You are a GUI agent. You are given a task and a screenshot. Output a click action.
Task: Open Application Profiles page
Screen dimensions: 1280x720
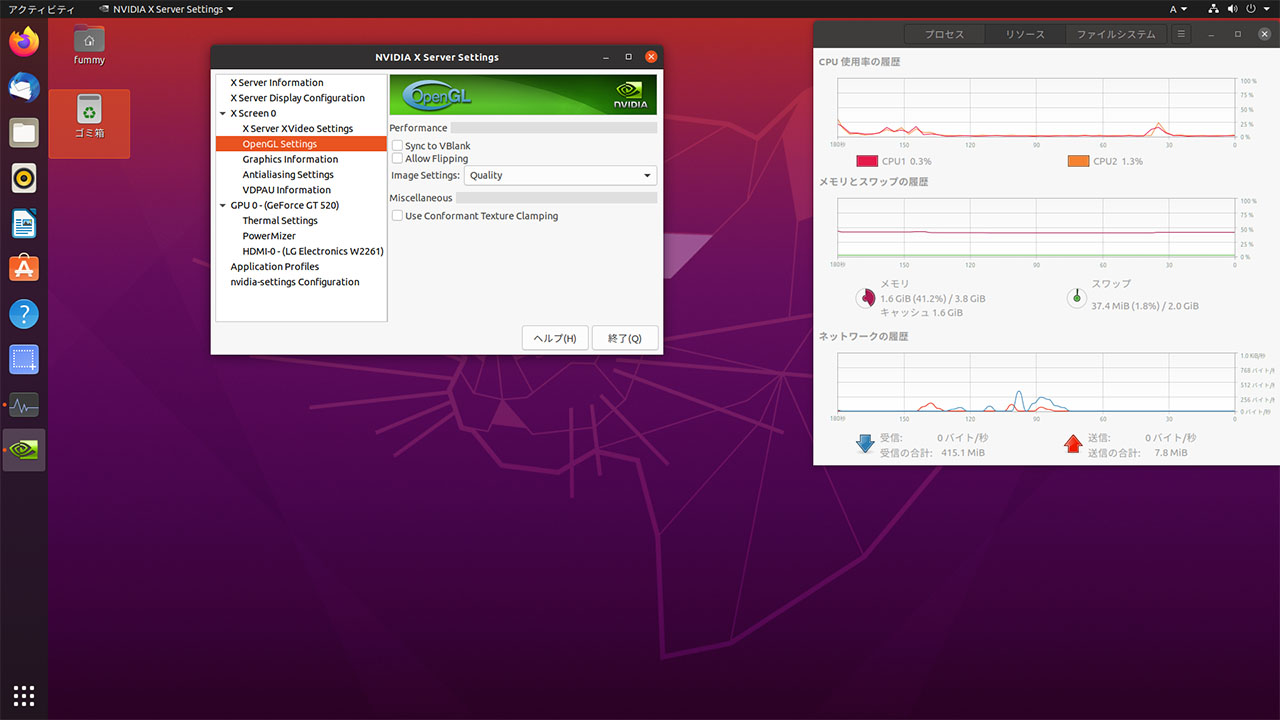point(275,267)
